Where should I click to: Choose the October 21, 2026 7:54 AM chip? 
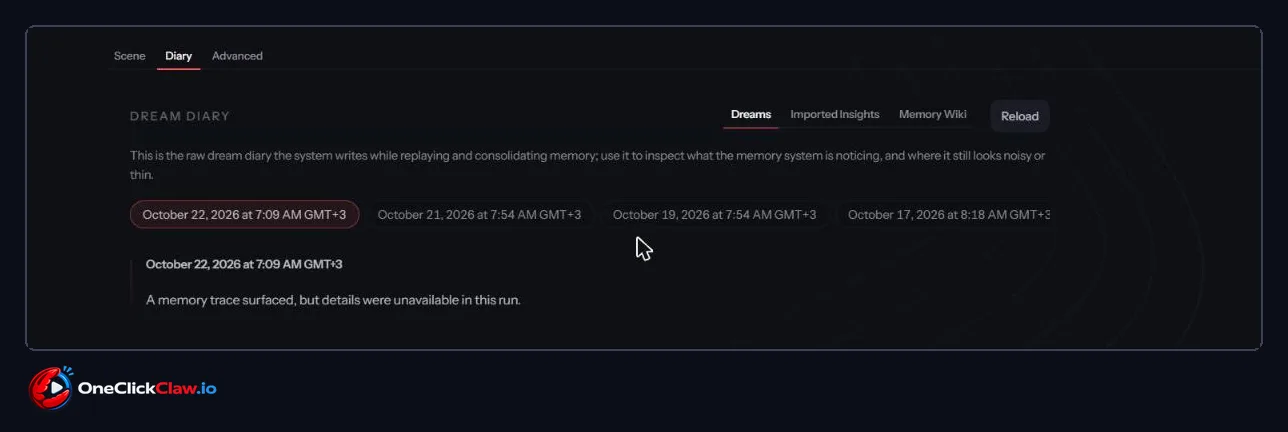479,214
